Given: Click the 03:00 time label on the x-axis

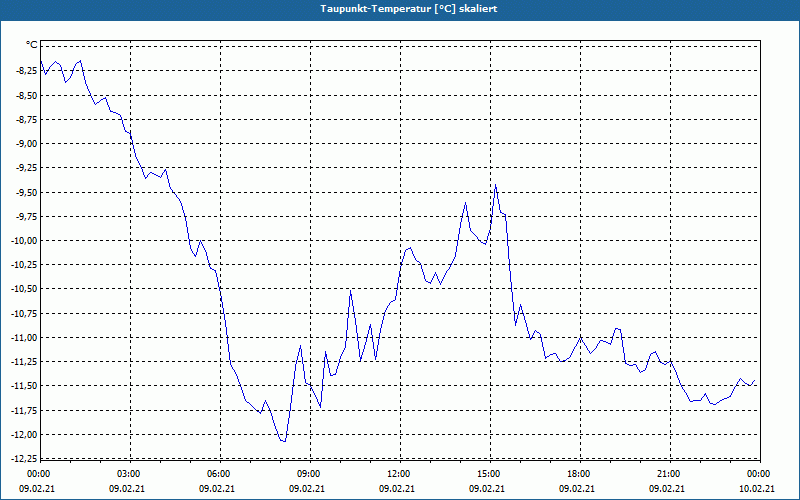Looking at the screenshot, I should pyautogui.click(x=130, y=474).
